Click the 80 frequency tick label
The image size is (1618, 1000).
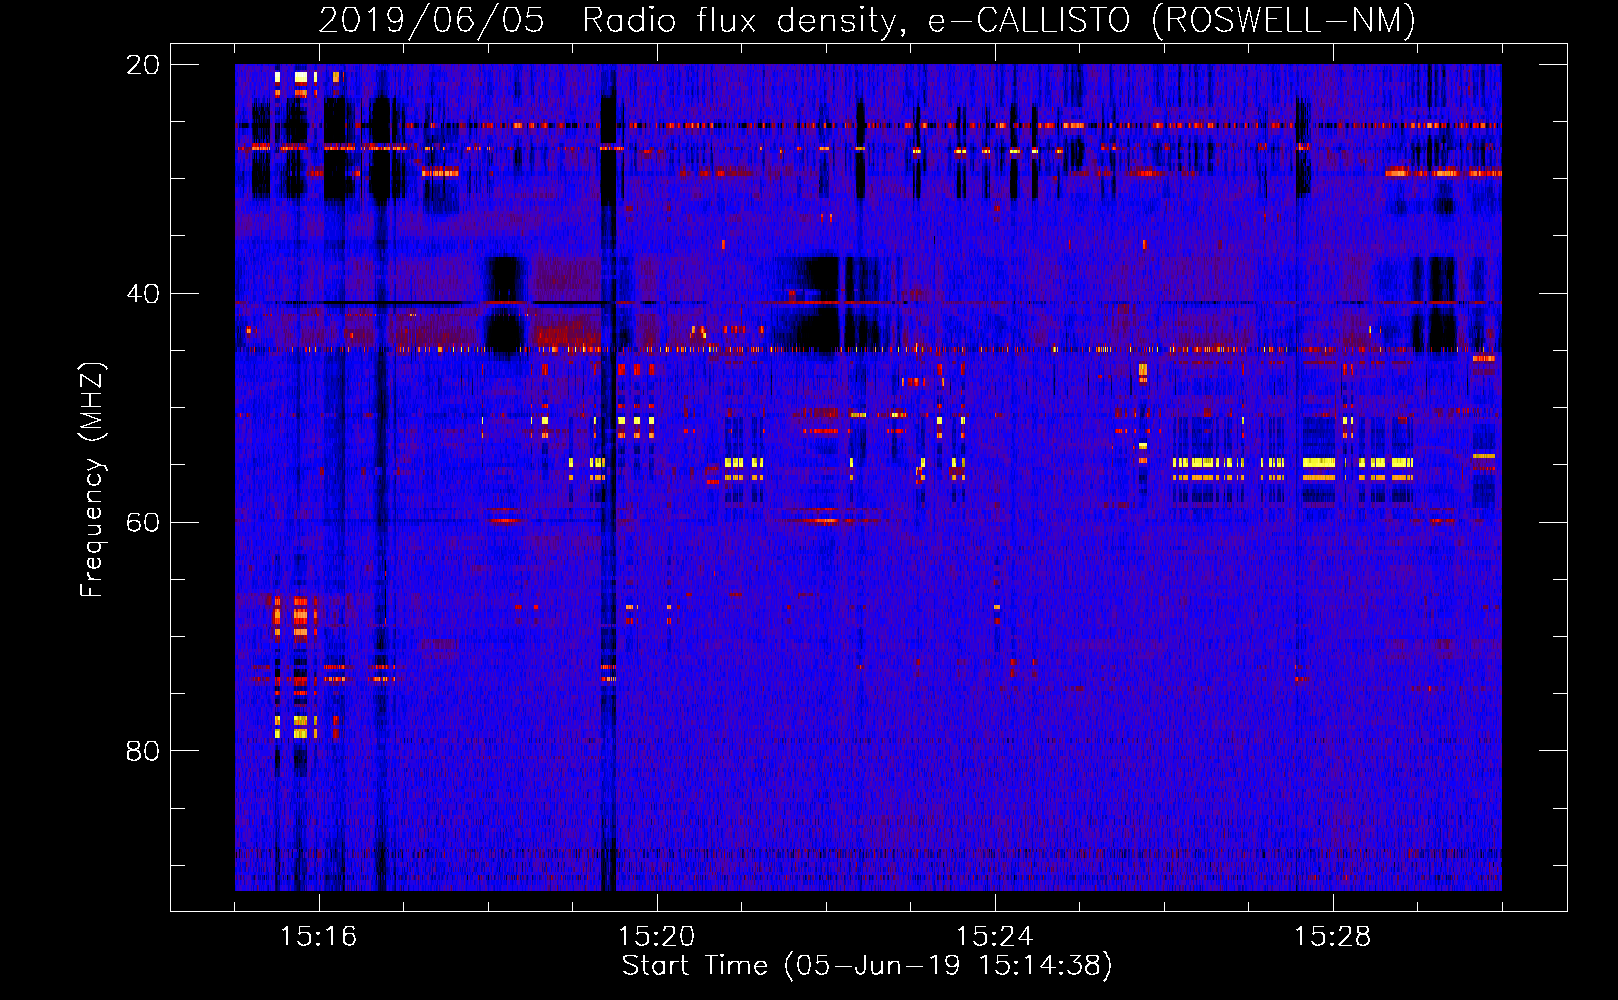pos(143,751)
